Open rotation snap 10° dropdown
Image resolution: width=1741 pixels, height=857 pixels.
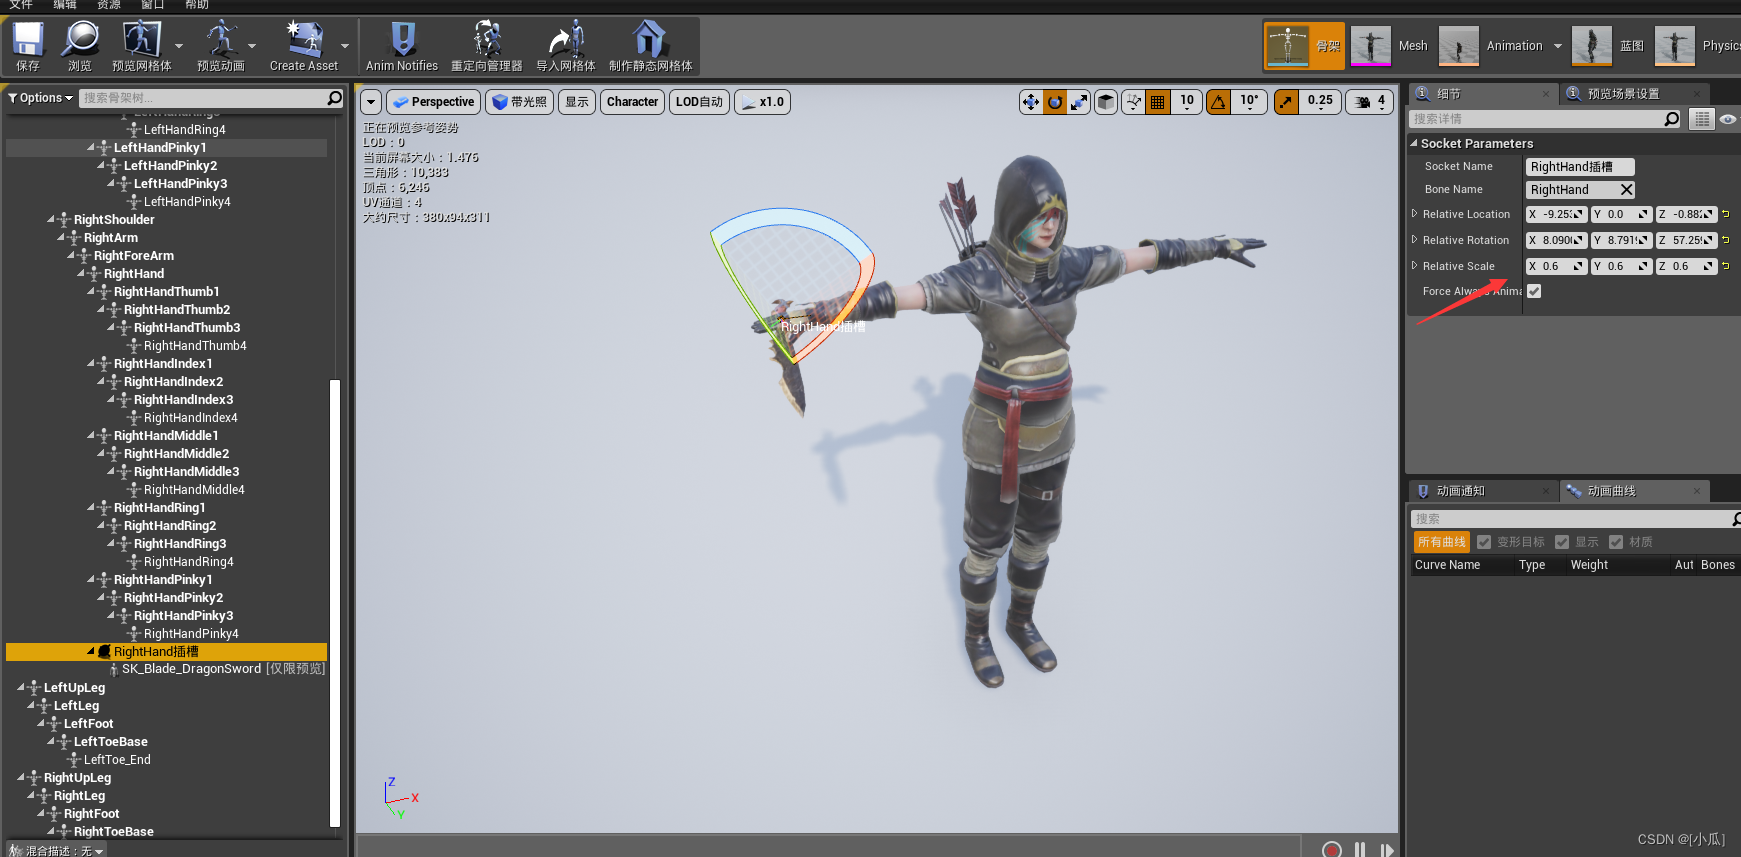point(1249,102)
